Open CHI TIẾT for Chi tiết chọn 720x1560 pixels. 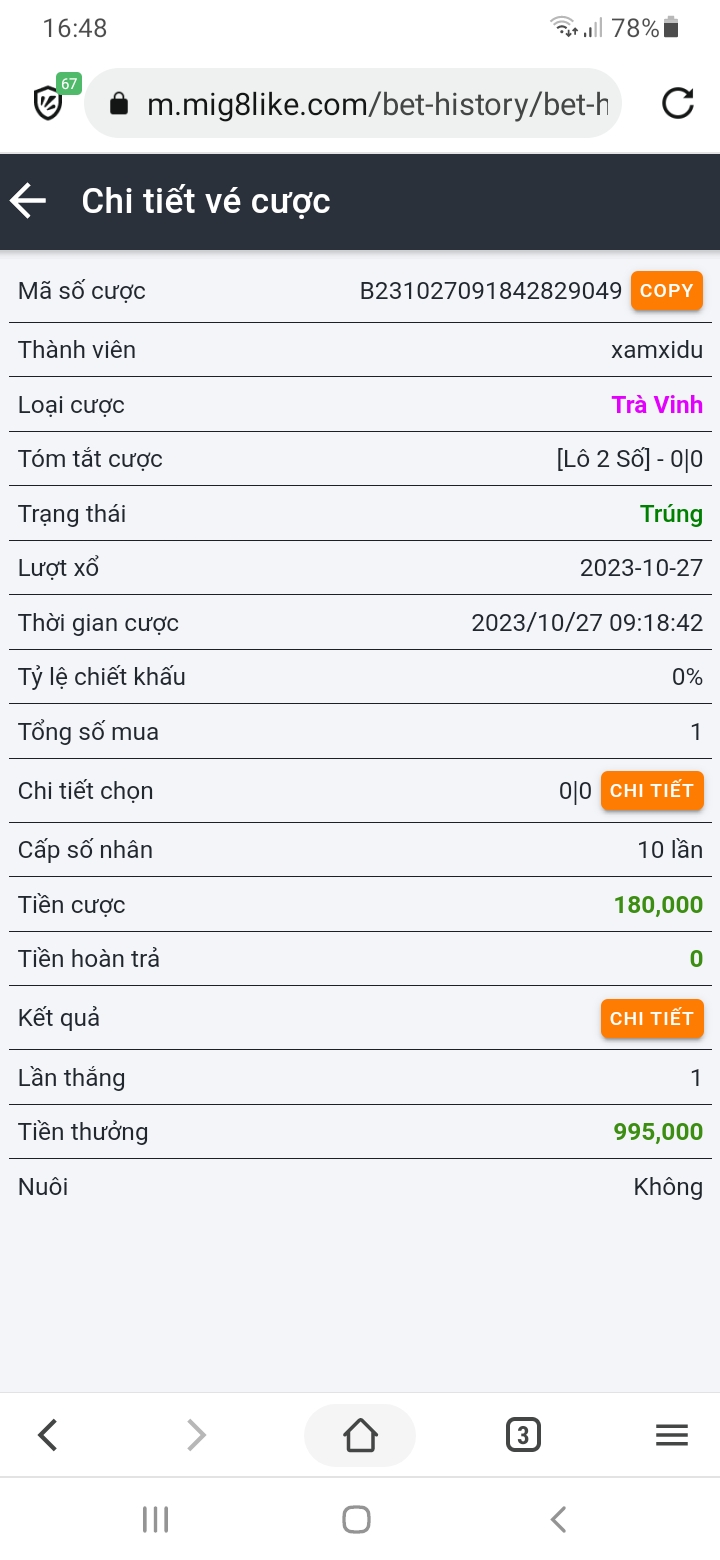click(x=652, y=791)
